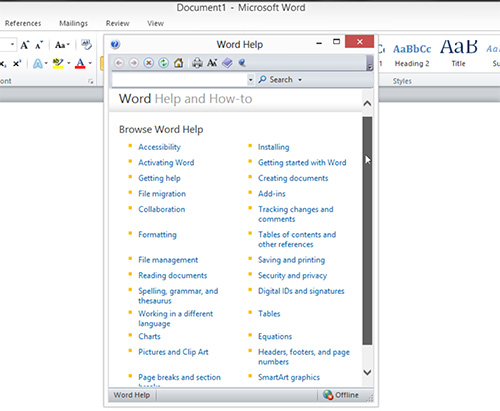Open Font dialog launcher
The height and width of the screenshot is (411, 500).
91,81
